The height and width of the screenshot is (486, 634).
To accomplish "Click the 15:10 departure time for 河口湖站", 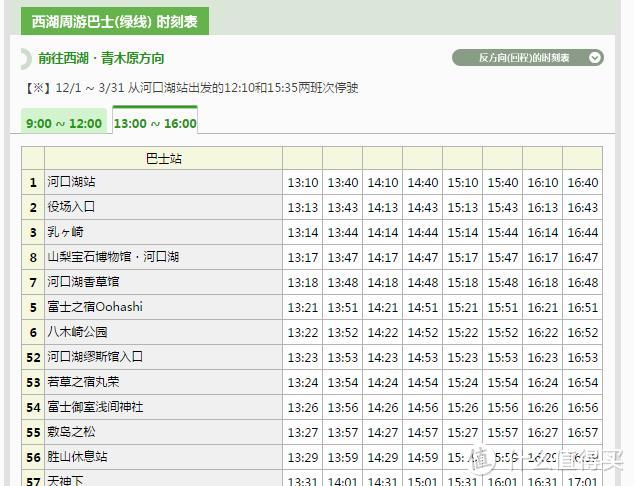I will pos(463,183).
